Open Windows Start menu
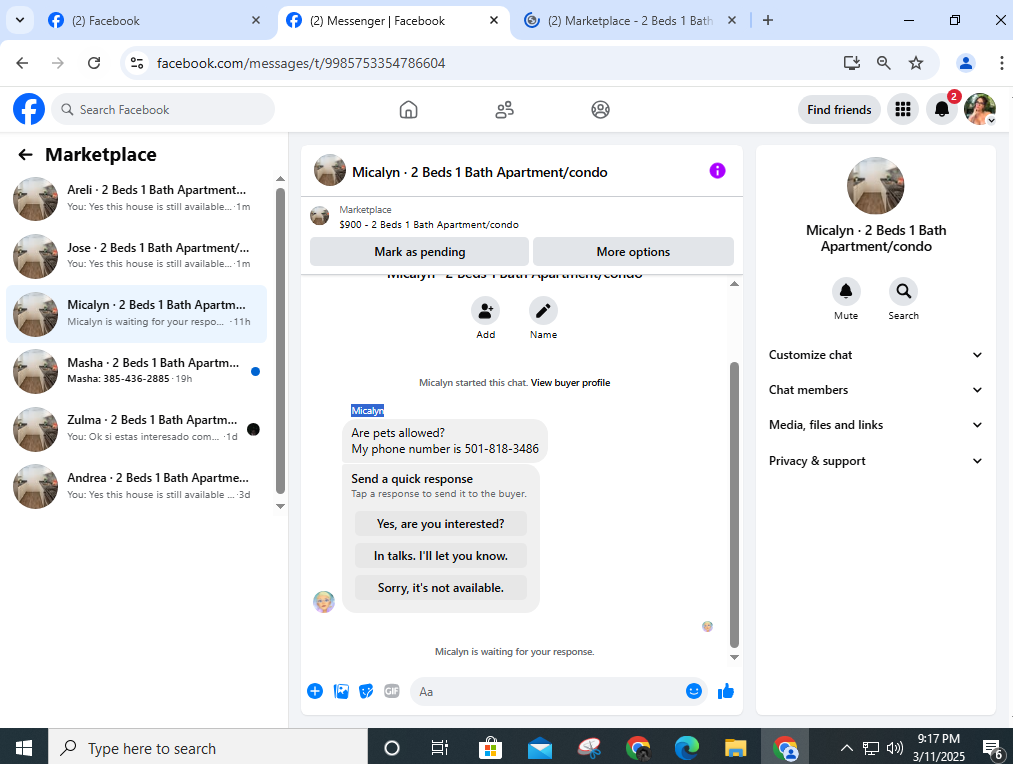1013x764 pixels. (24, 747)
